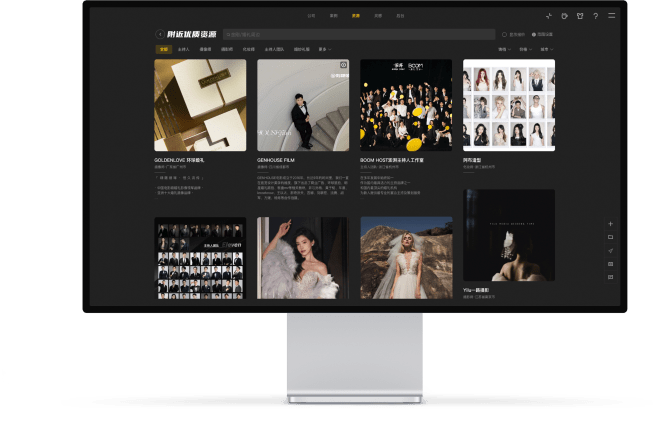The image size is (665, 432).
Task: Select the first radio option beside search bar
Action: click(505, 34)
